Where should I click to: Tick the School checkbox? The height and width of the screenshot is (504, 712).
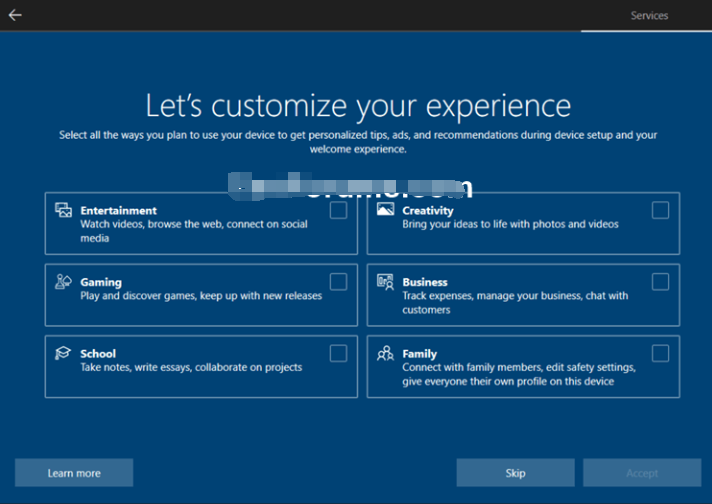338,353
